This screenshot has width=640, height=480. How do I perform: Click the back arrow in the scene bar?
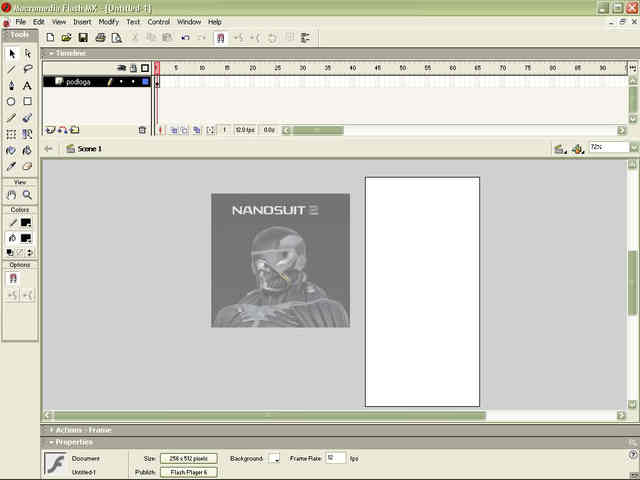pyautogui.click(x=48, y=149)
